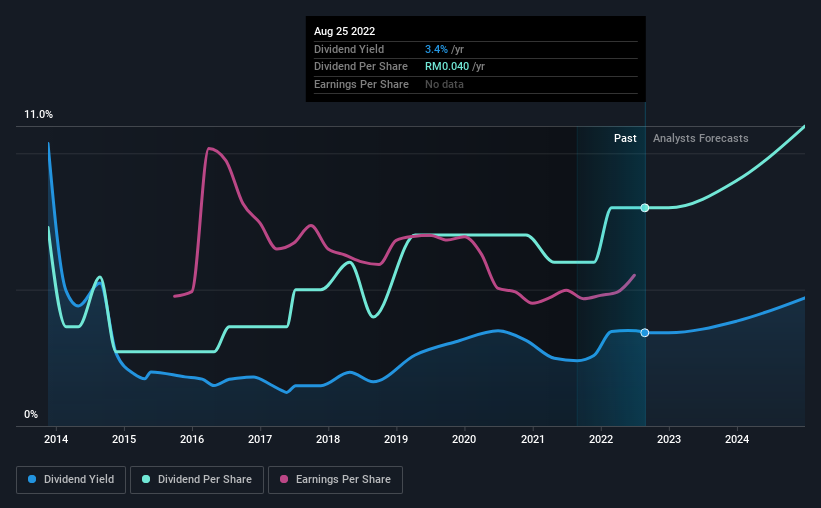Click the 2018 x-axis label
The image size is (821, 508).
pyautogui.click(x=328, y=439)
